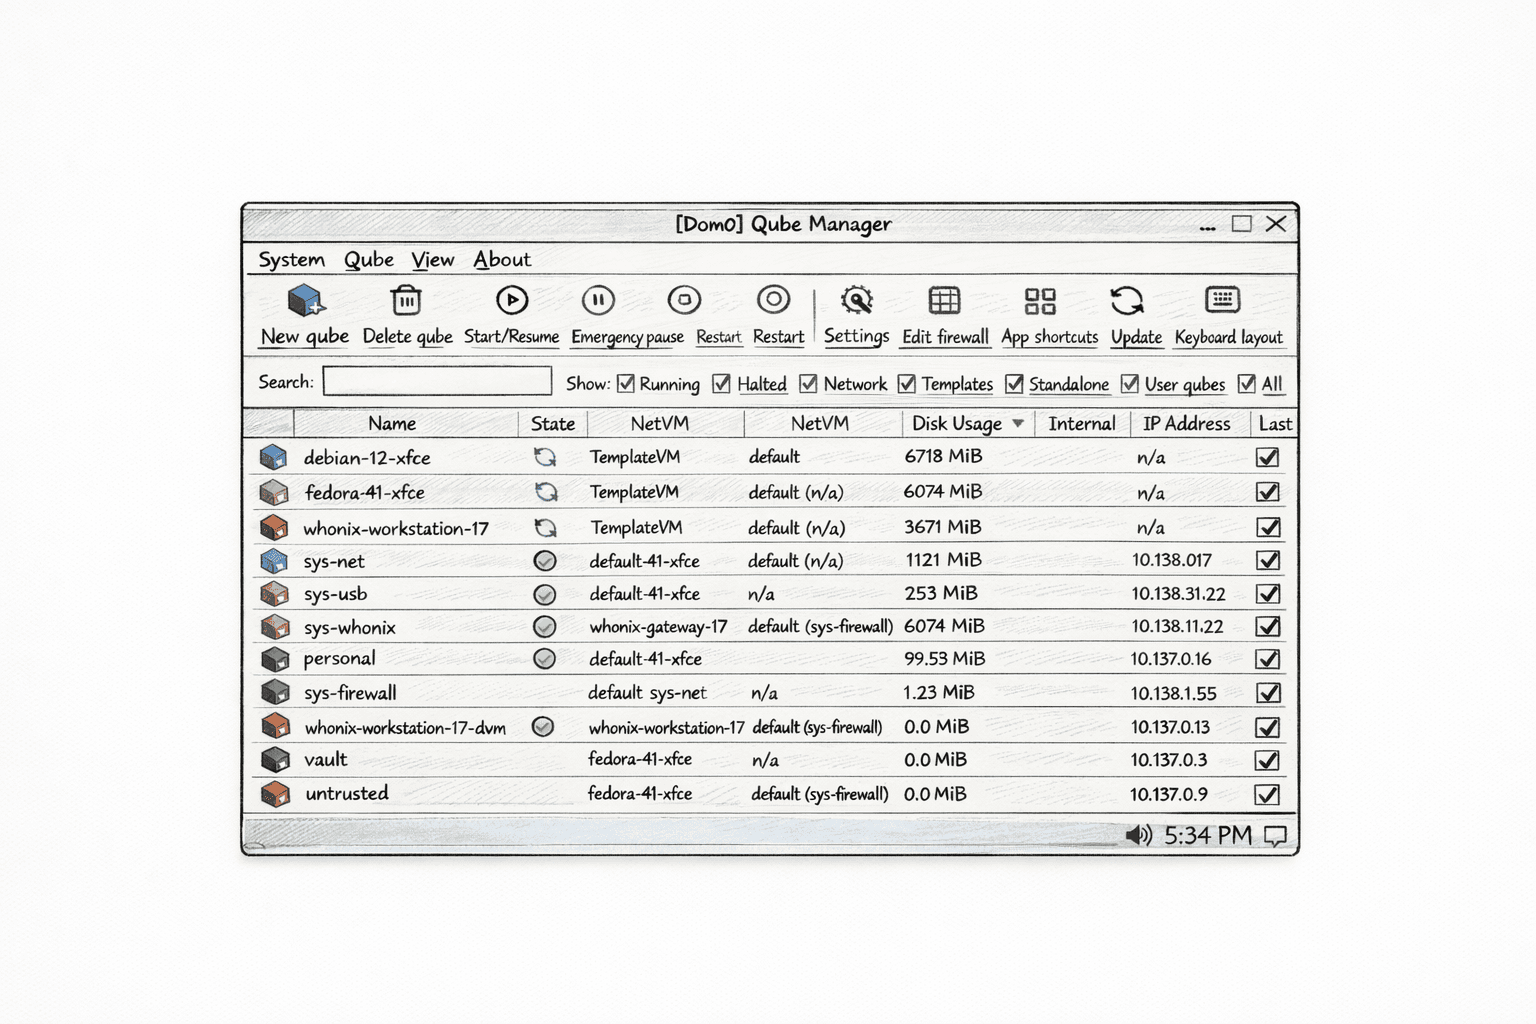Open Settings with the gear icon
Screen dimensions: 1536x1024
857,300
